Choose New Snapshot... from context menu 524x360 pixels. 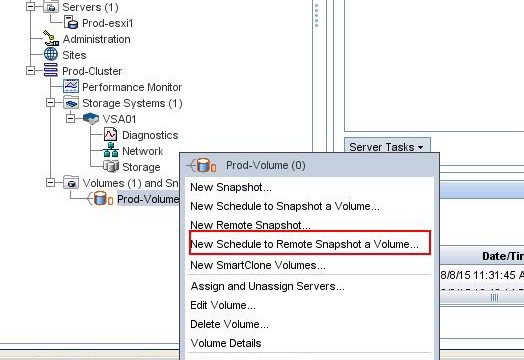coord(231,187)
